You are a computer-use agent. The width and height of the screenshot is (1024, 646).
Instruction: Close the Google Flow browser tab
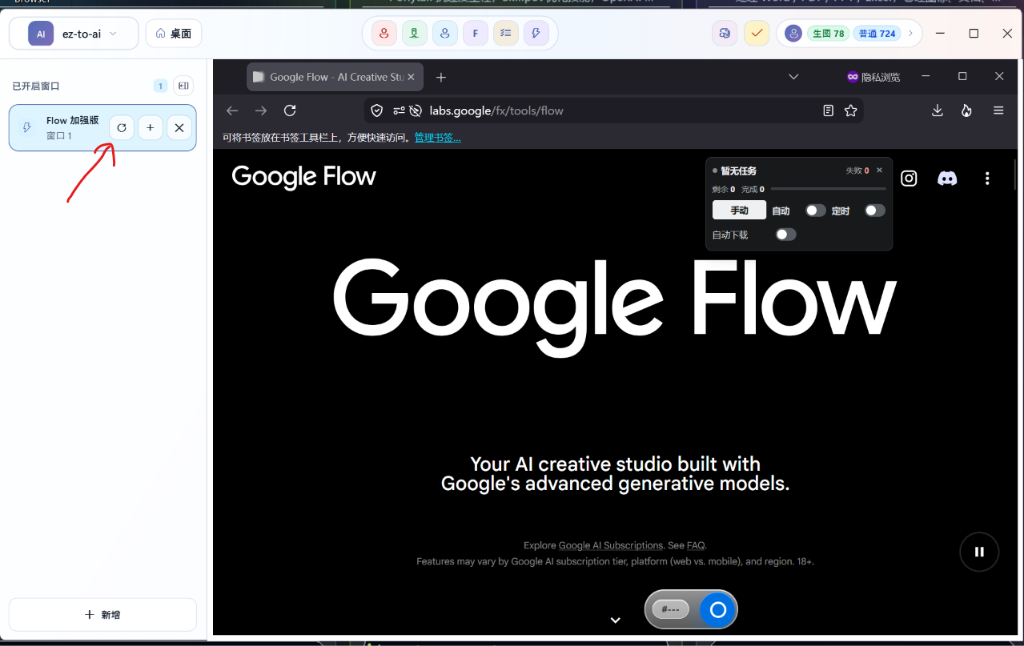411,77
